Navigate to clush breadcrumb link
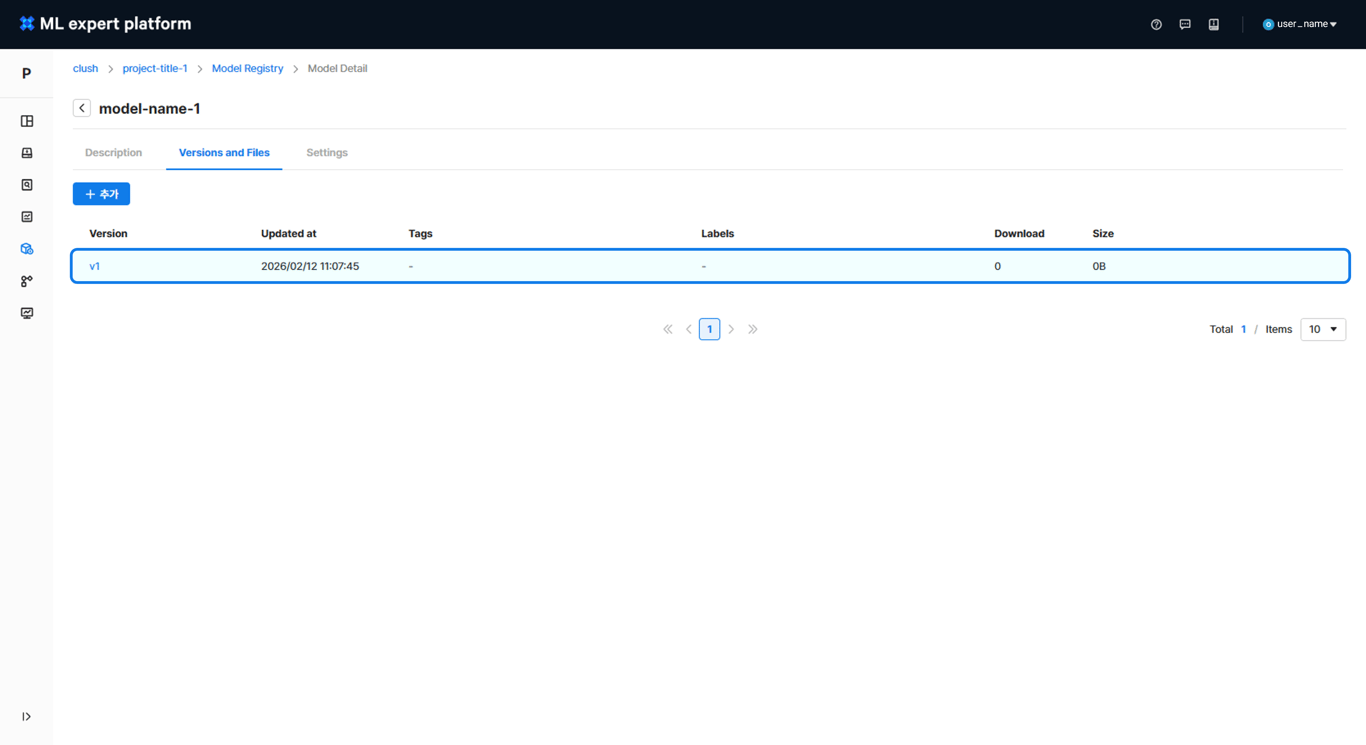This screenshot has width=1366, height=745. [86, 69]
